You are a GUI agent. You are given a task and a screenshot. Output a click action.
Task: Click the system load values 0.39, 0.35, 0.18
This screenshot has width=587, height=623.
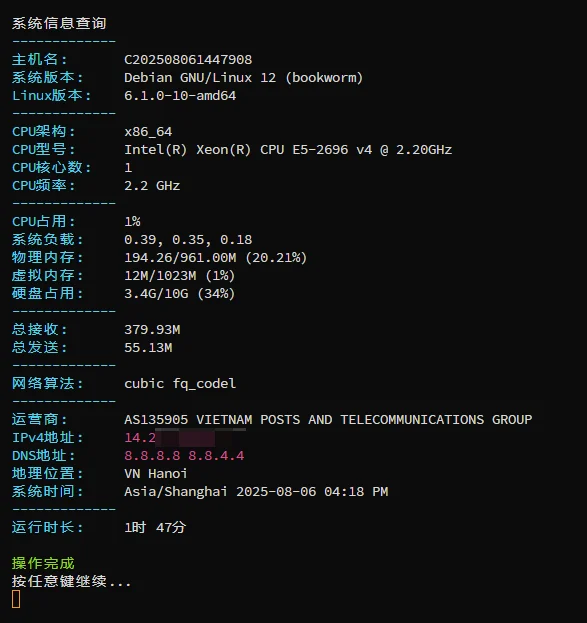point(188,240)
